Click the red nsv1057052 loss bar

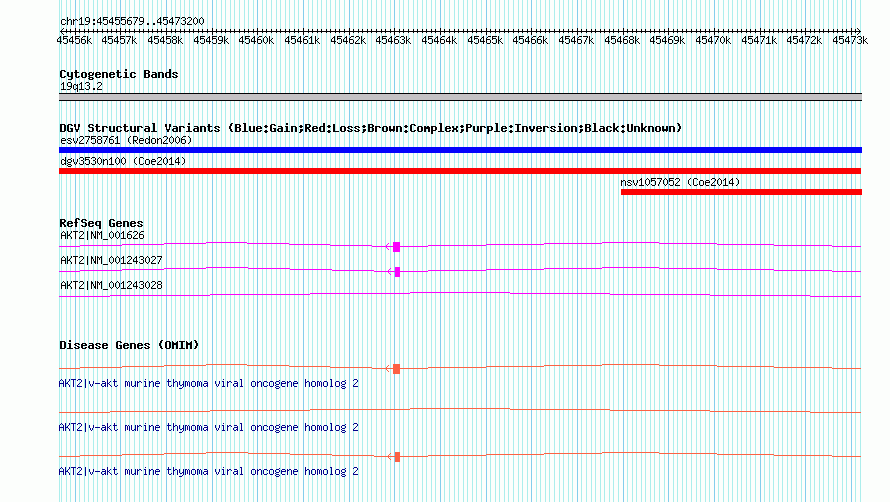coord(741,192)
